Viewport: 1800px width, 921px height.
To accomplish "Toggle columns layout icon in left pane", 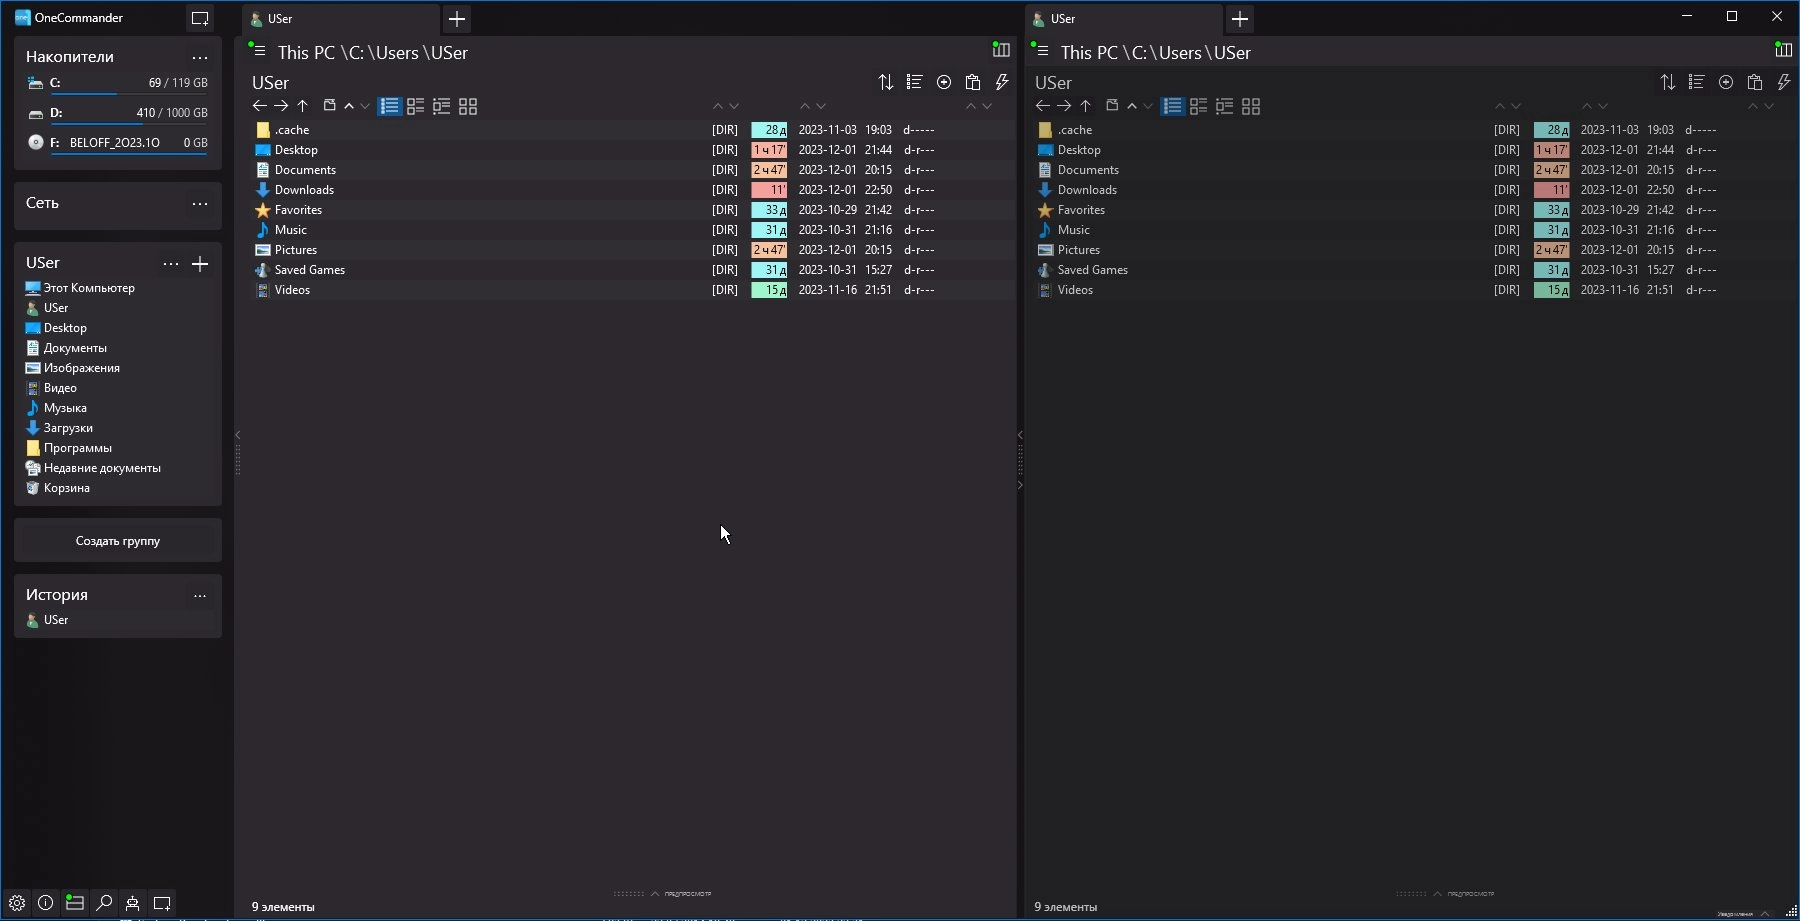I will coord(1001,50).
